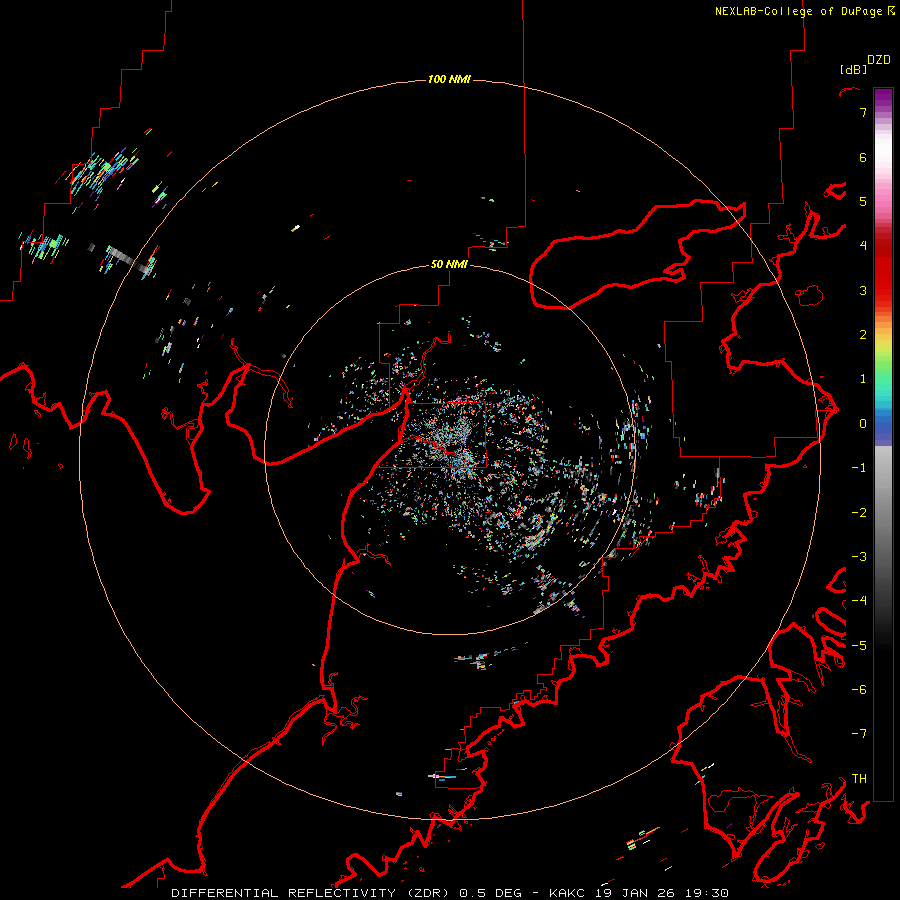The width and height of the screenshot is (900, 900).
Task: Click the KAKC station identifier
Action: [567, 893]
